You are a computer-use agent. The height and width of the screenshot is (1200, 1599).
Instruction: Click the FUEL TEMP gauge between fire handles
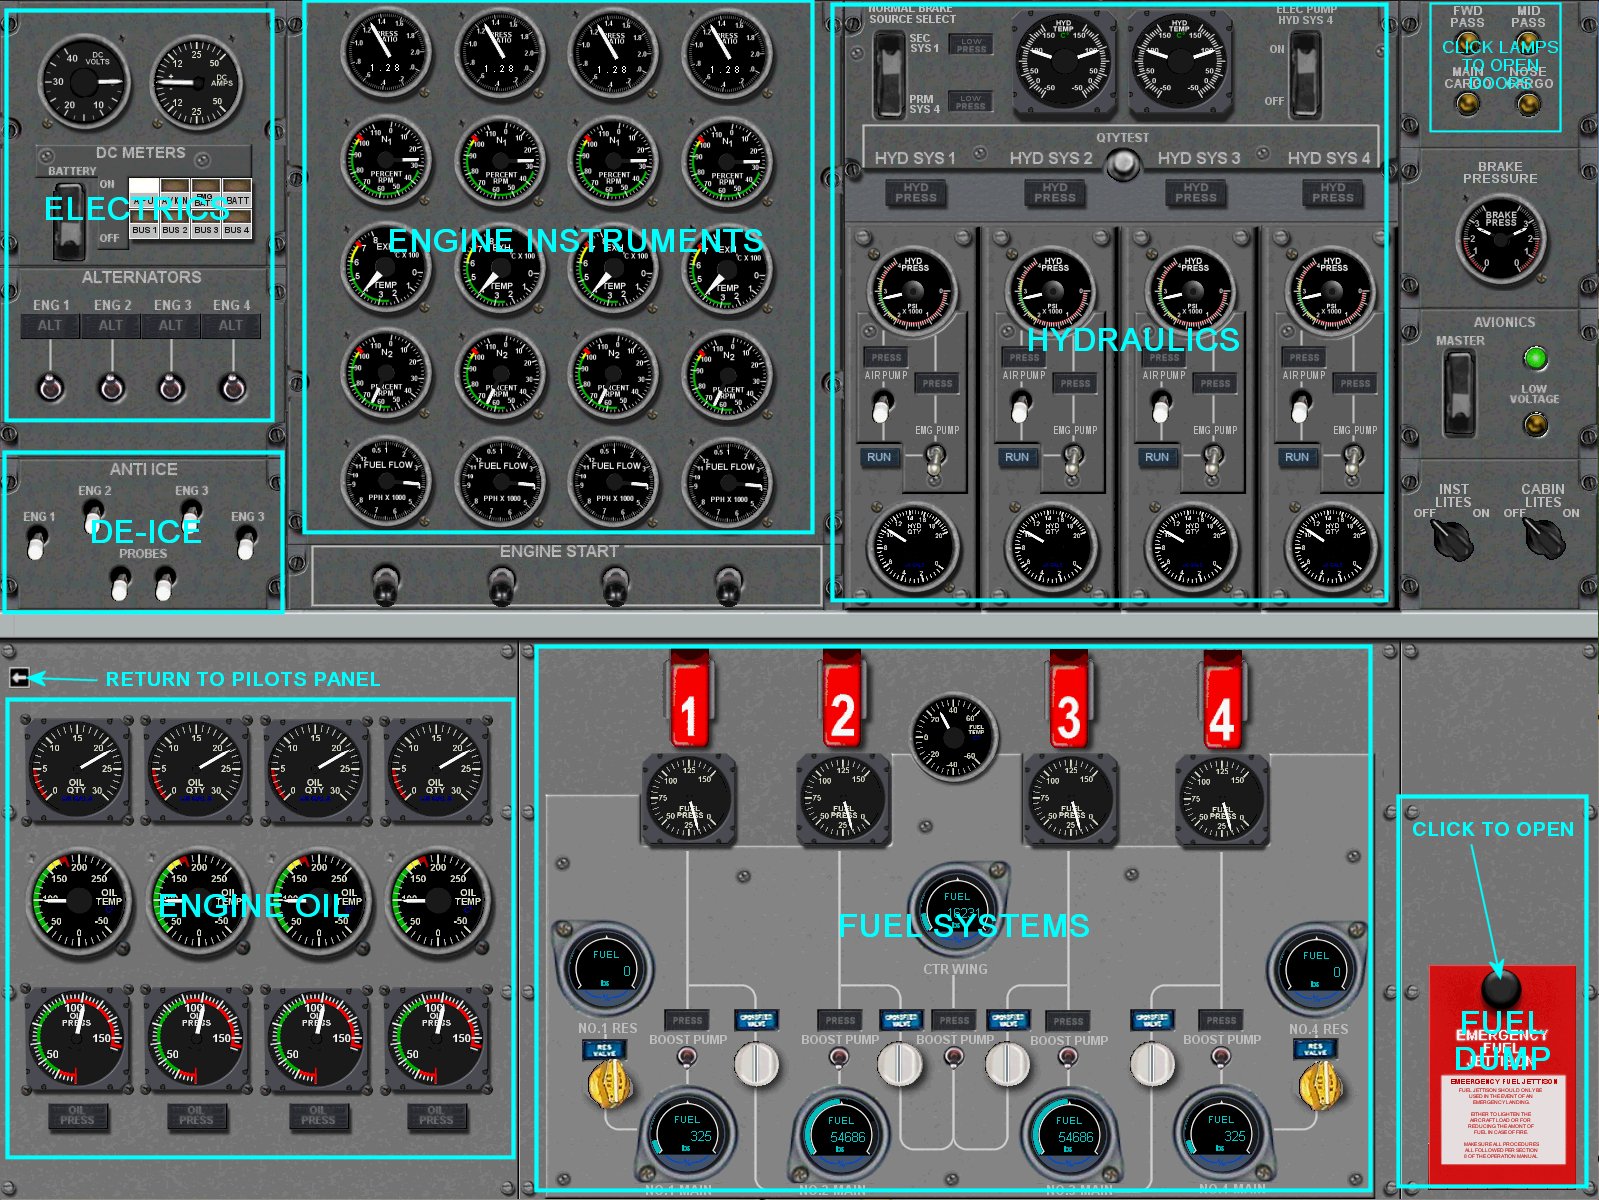point(954,736)
